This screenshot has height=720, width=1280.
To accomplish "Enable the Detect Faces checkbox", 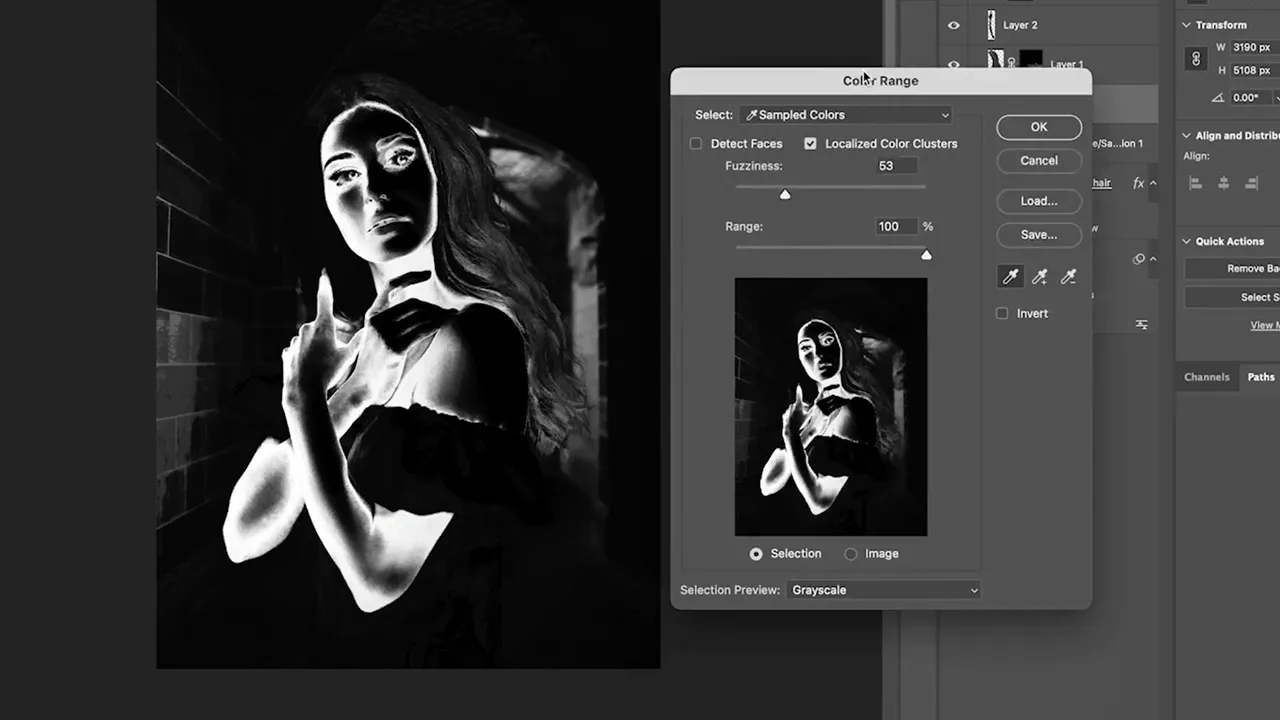I will click(696, 144).
